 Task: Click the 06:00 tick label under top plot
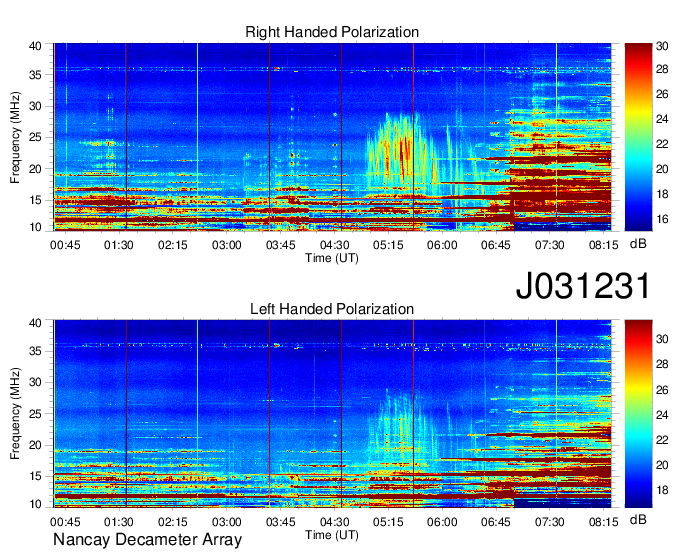(442, 245)
